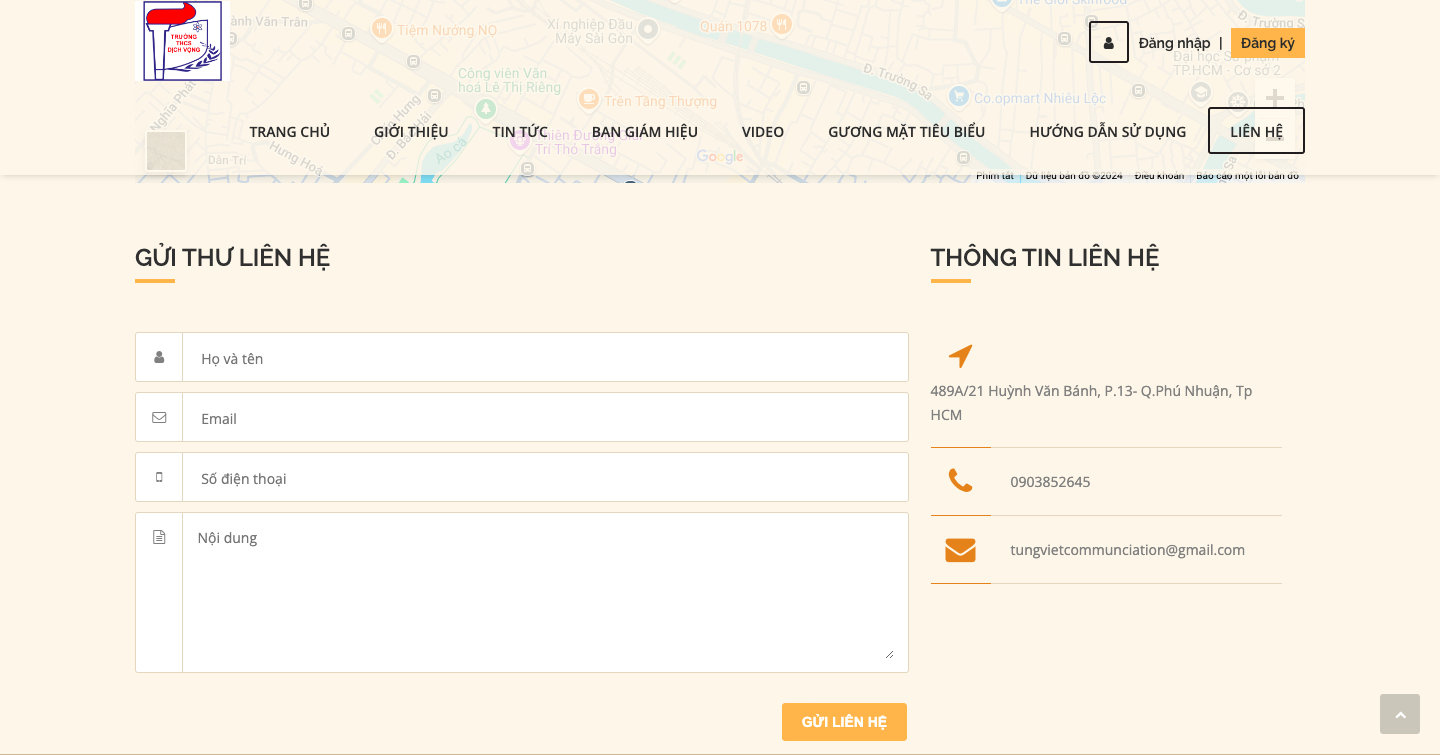Screen dimensions: 1440x755
Task: Navigate to Ban Giám Hiệu
Action: click(644, 132)
